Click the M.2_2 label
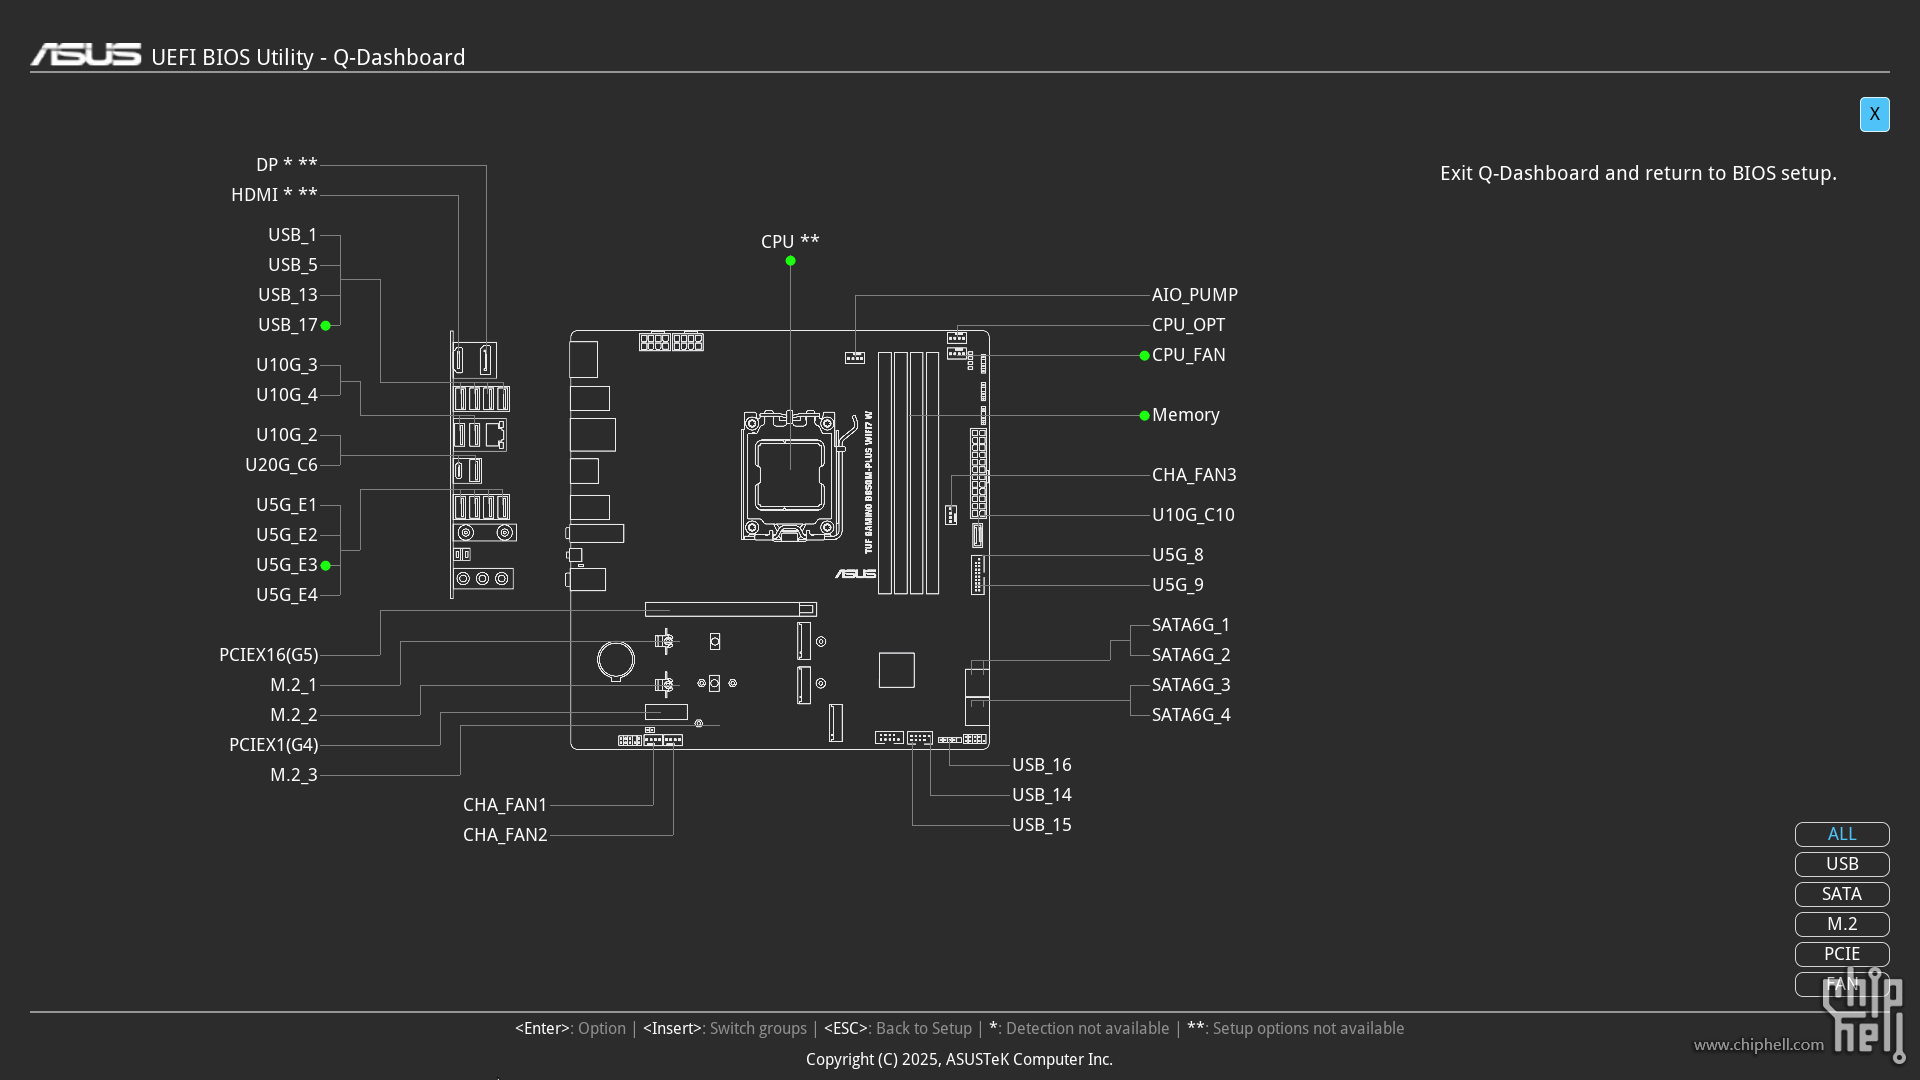This screenshot has width=1920, height=1080. click(x=293, y=715)
